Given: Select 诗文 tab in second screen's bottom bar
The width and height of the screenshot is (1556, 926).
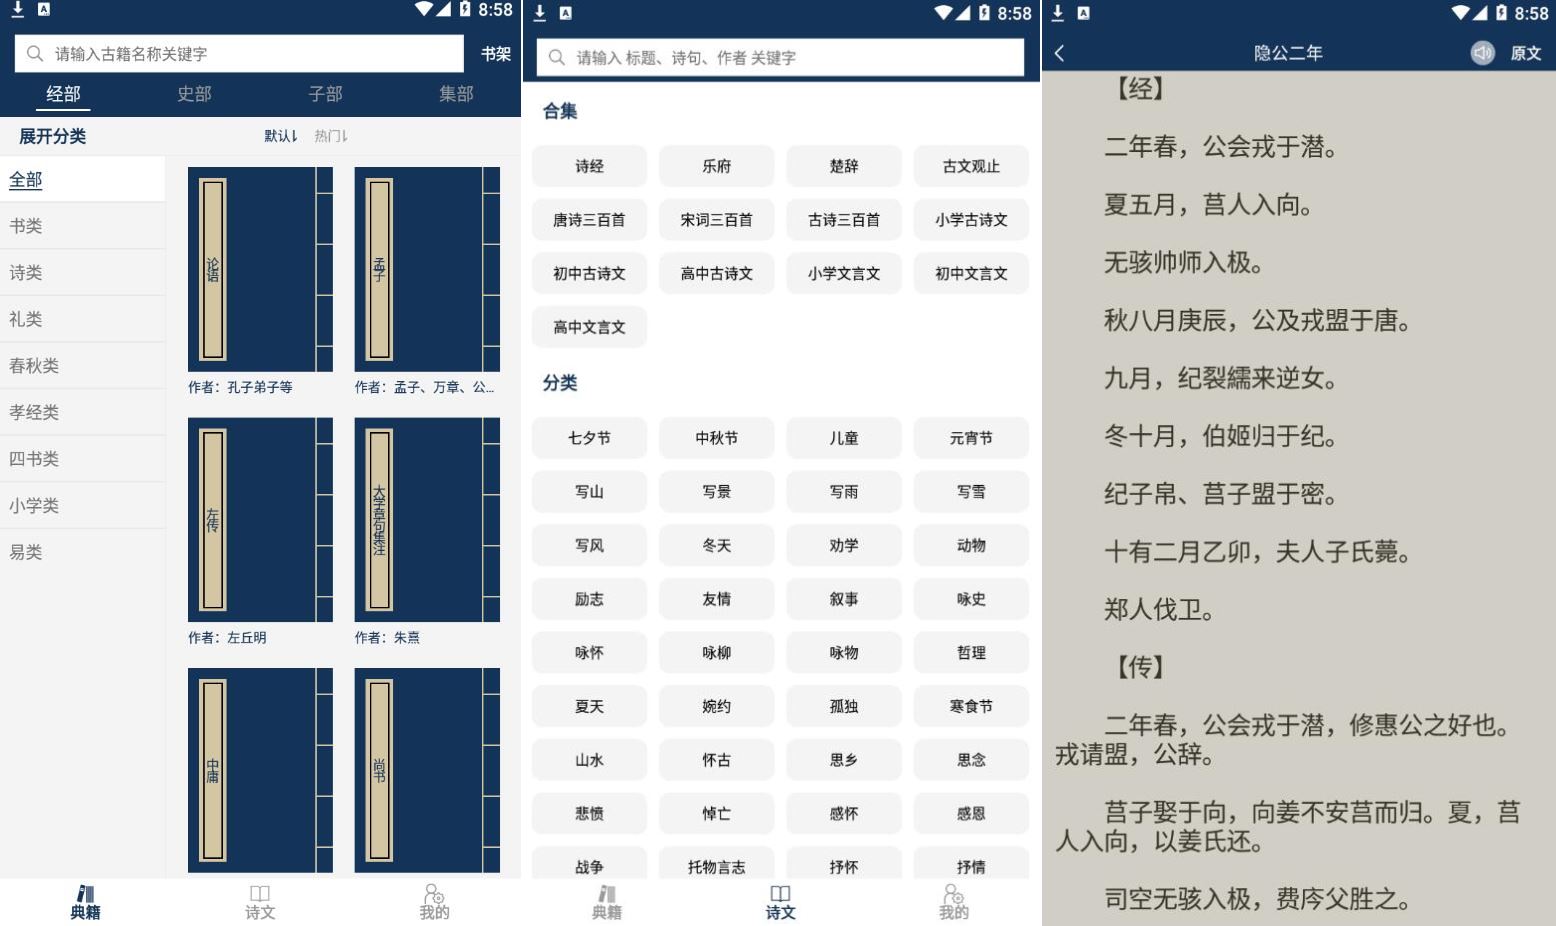Looking at the screenshot, I should [x=781, y=902].
